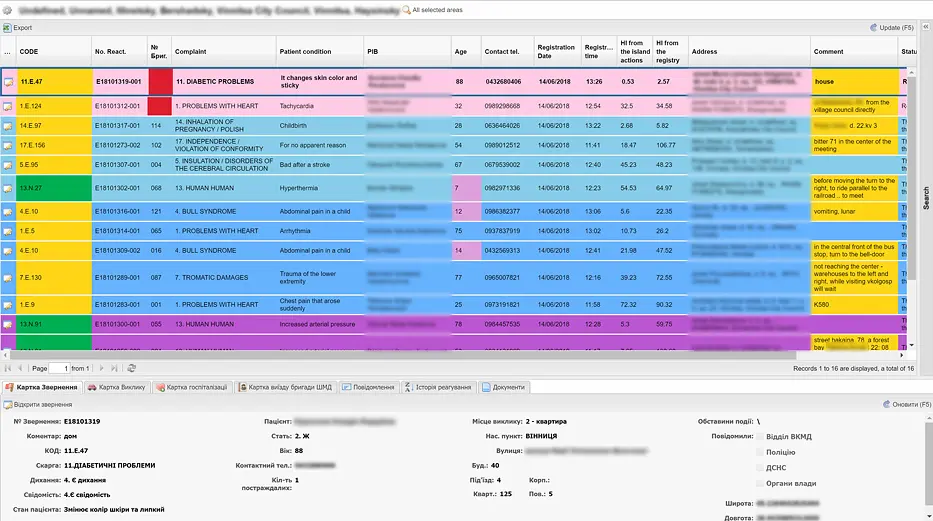Sort by the Registration Date column header

pos(556,52)
